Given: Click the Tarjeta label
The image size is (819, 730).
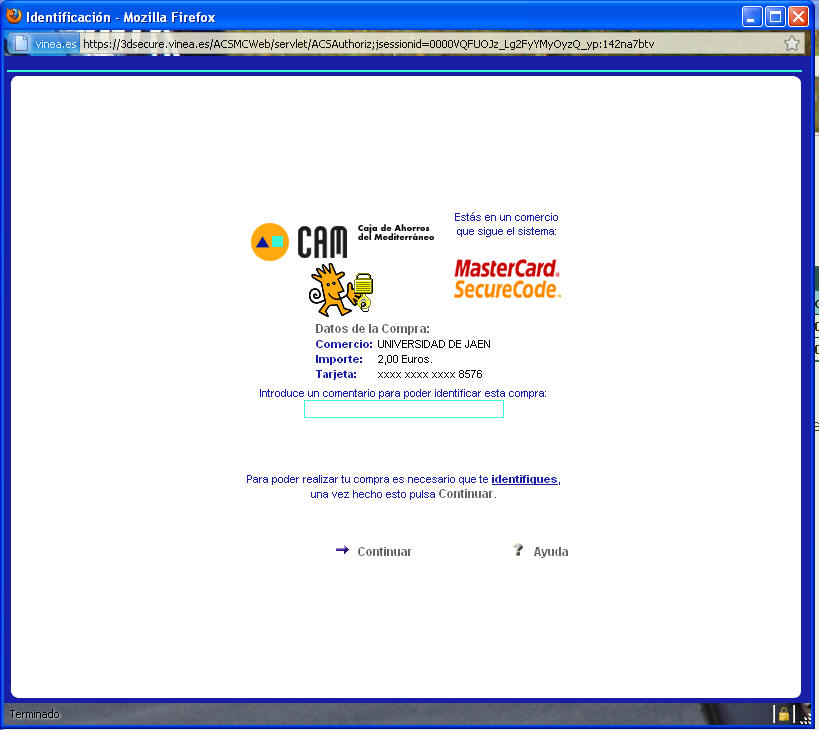Looking at the screenshot, I should coord(336,374).
